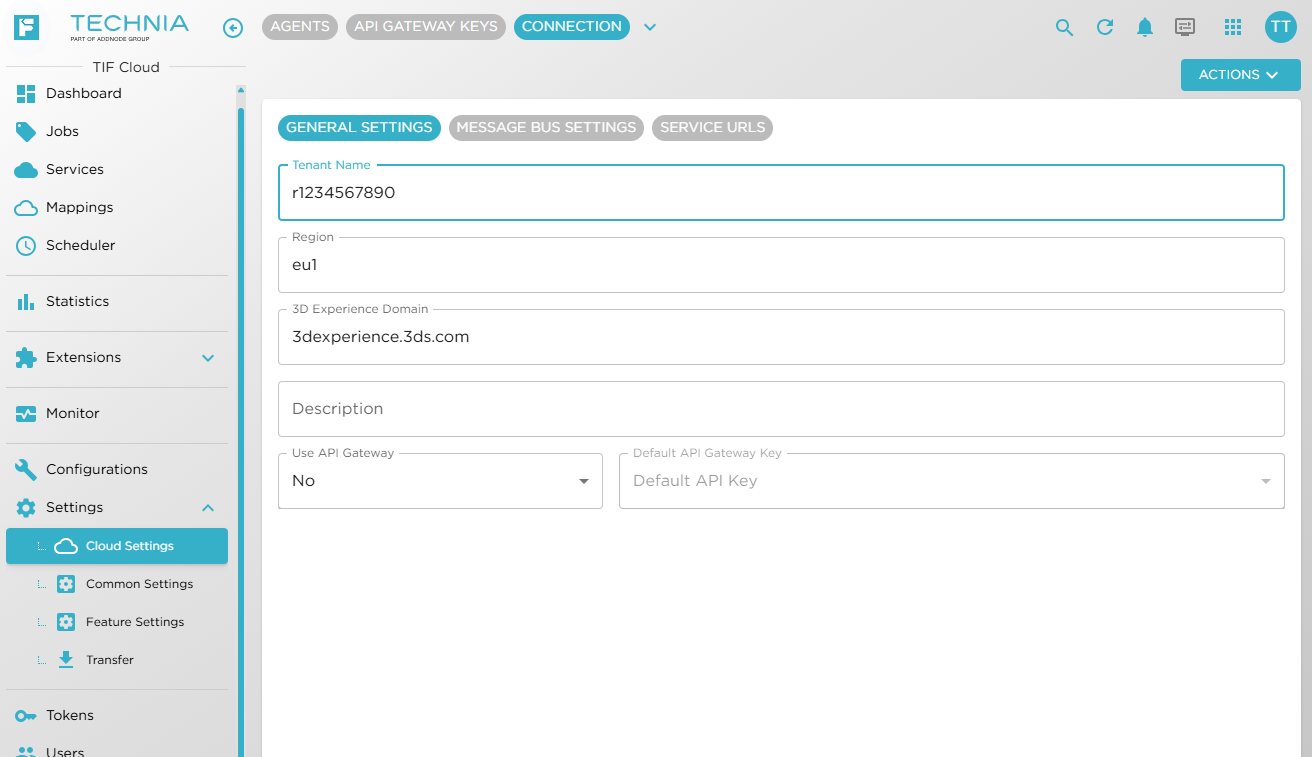This screenshot has width=1312, height=757.
Task: Open Jobs tag icon item
Action: tap(117, 131)
